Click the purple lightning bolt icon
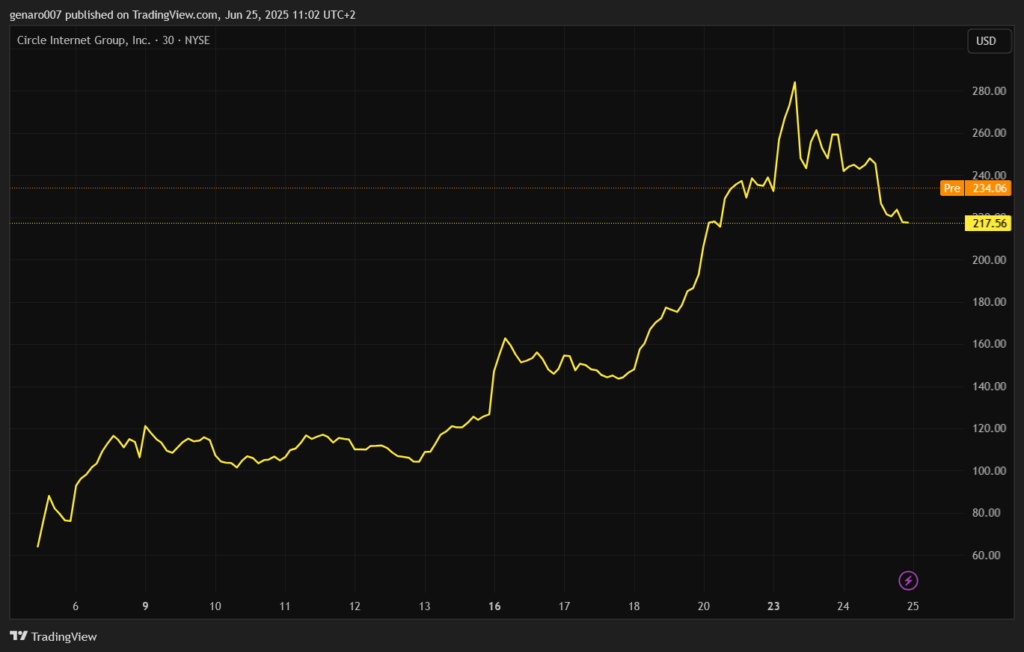Viewport: 1024px width, 652px height. click(908, 580)
